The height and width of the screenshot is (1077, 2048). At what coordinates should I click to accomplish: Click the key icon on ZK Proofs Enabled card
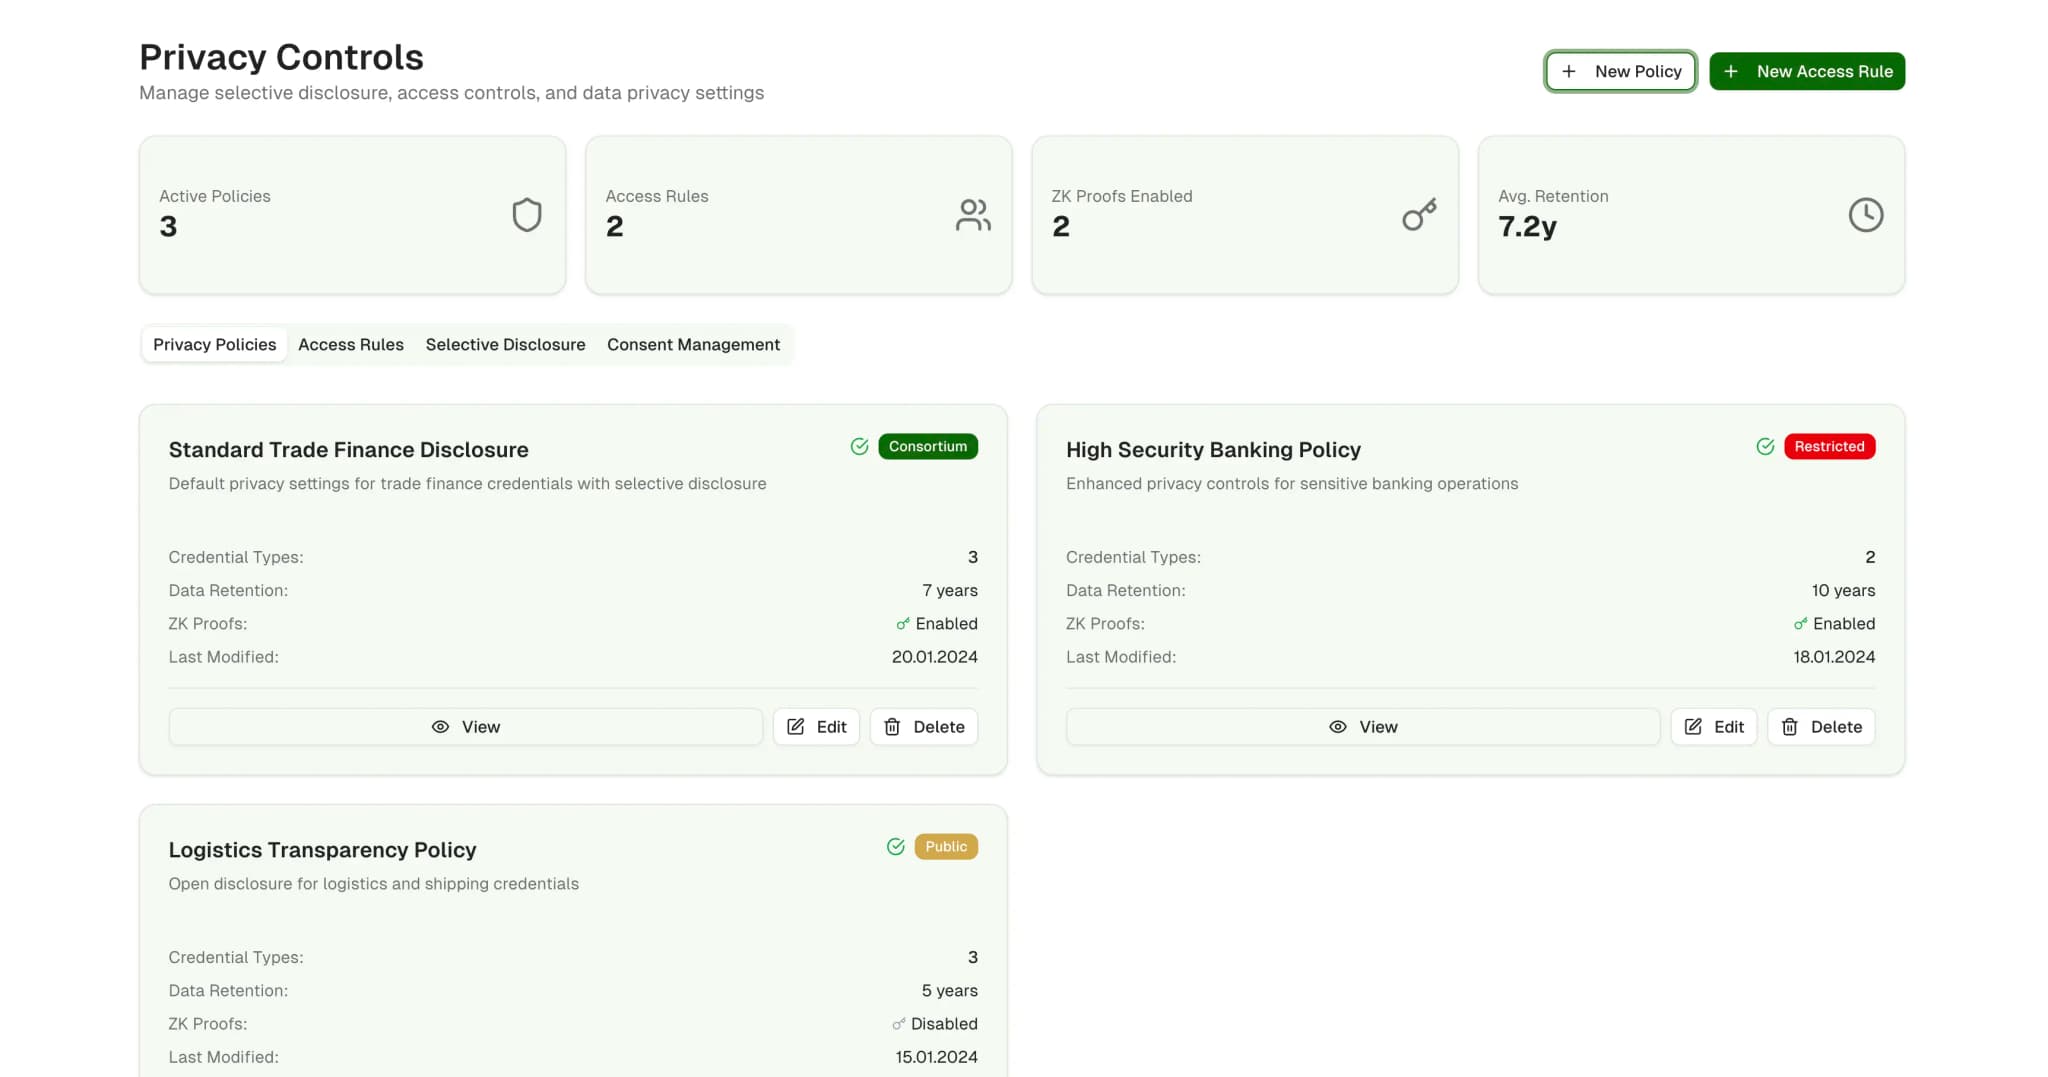tap(1418, 214)
